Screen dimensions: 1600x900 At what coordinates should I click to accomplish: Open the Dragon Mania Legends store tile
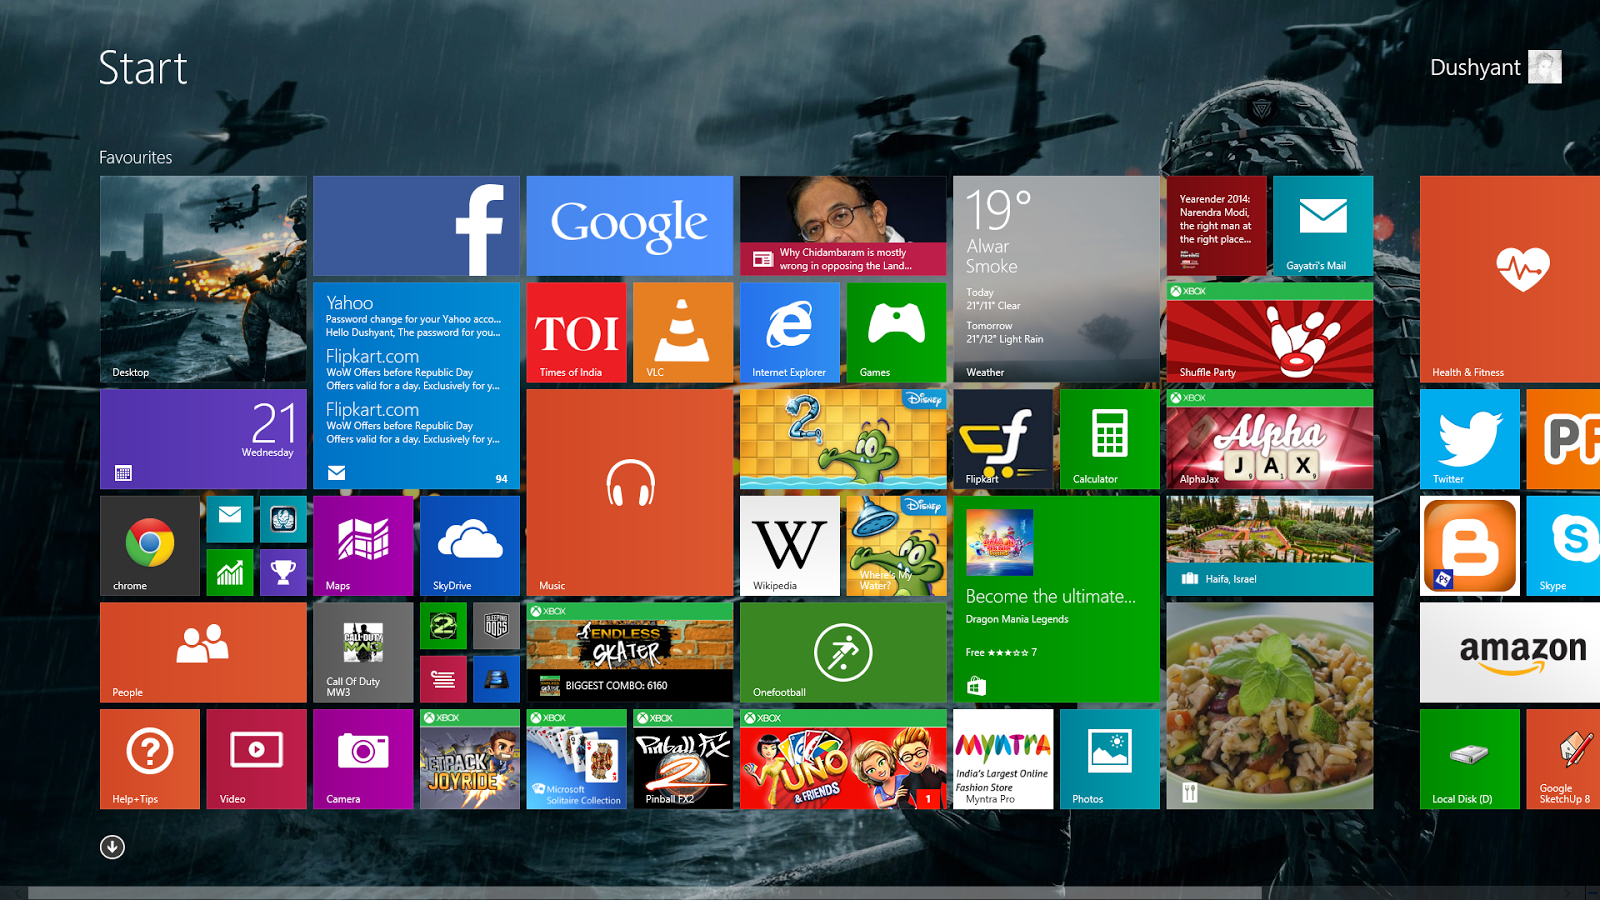1056,599
